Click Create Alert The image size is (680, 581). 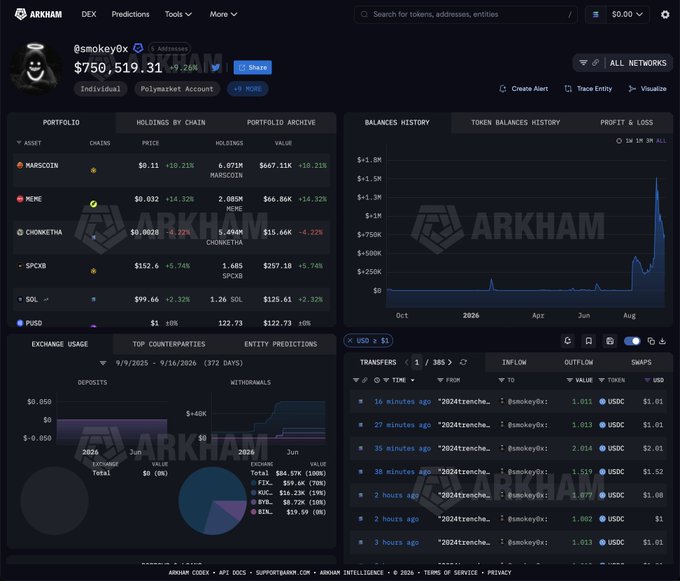coord(524,88)
